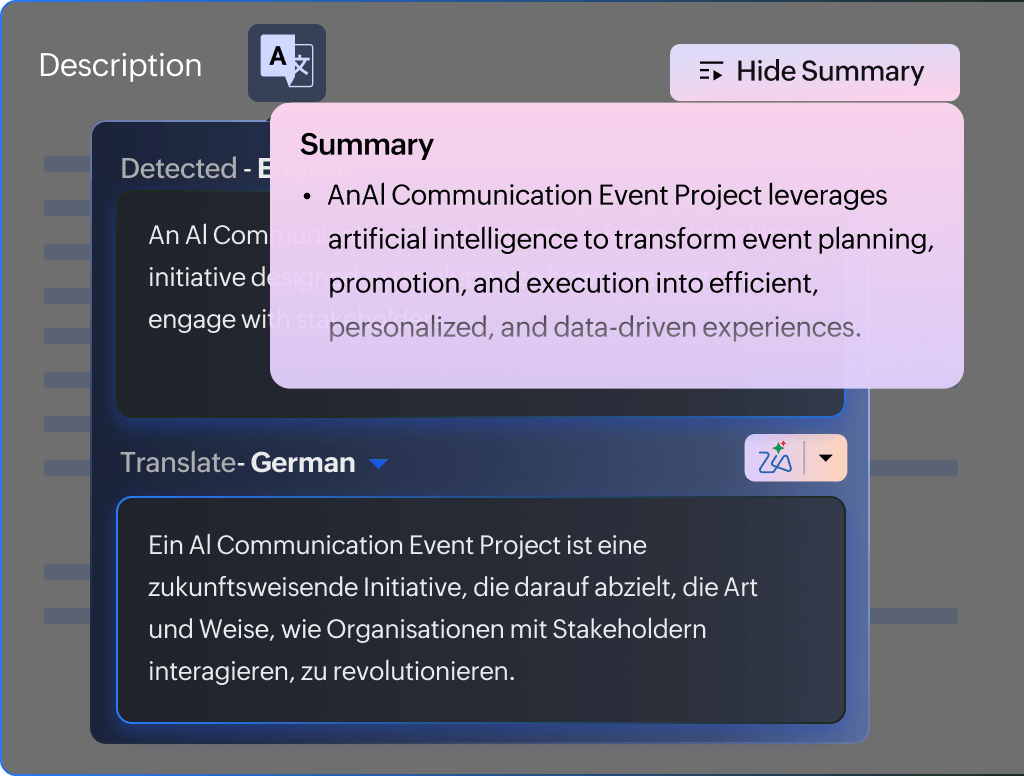
Task: Select the bullet point in the Summary
Action: (308, 195)
